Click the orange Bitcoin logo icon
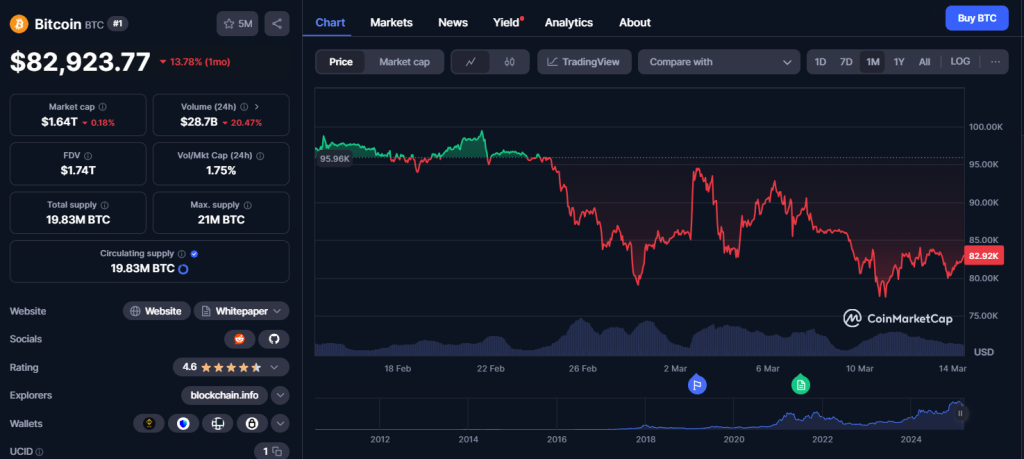Image resolution: width=1024 pixels, height=459 pixels. click(x=18, y=24)
